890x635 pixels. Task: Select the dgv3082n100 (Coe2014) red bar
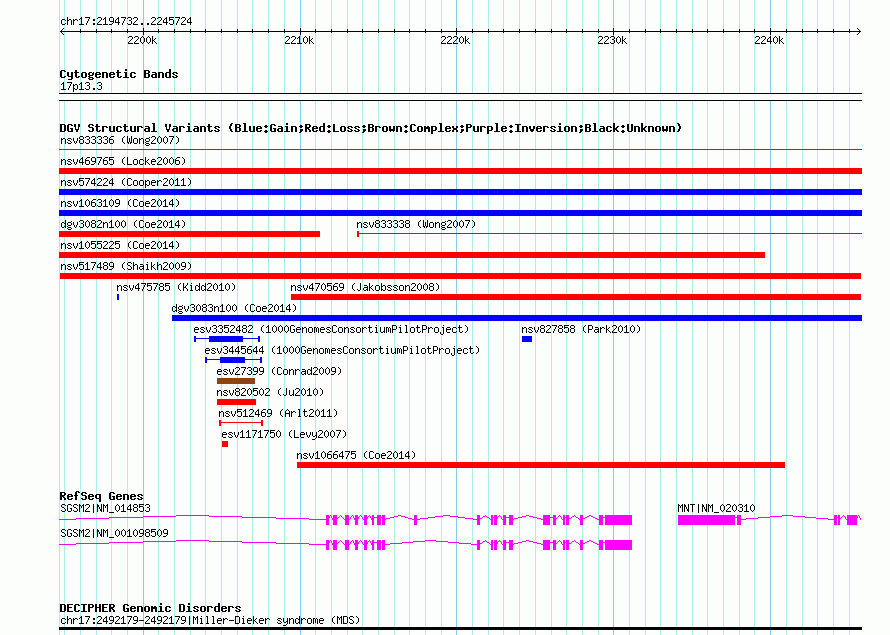click(x=190, y=234)
